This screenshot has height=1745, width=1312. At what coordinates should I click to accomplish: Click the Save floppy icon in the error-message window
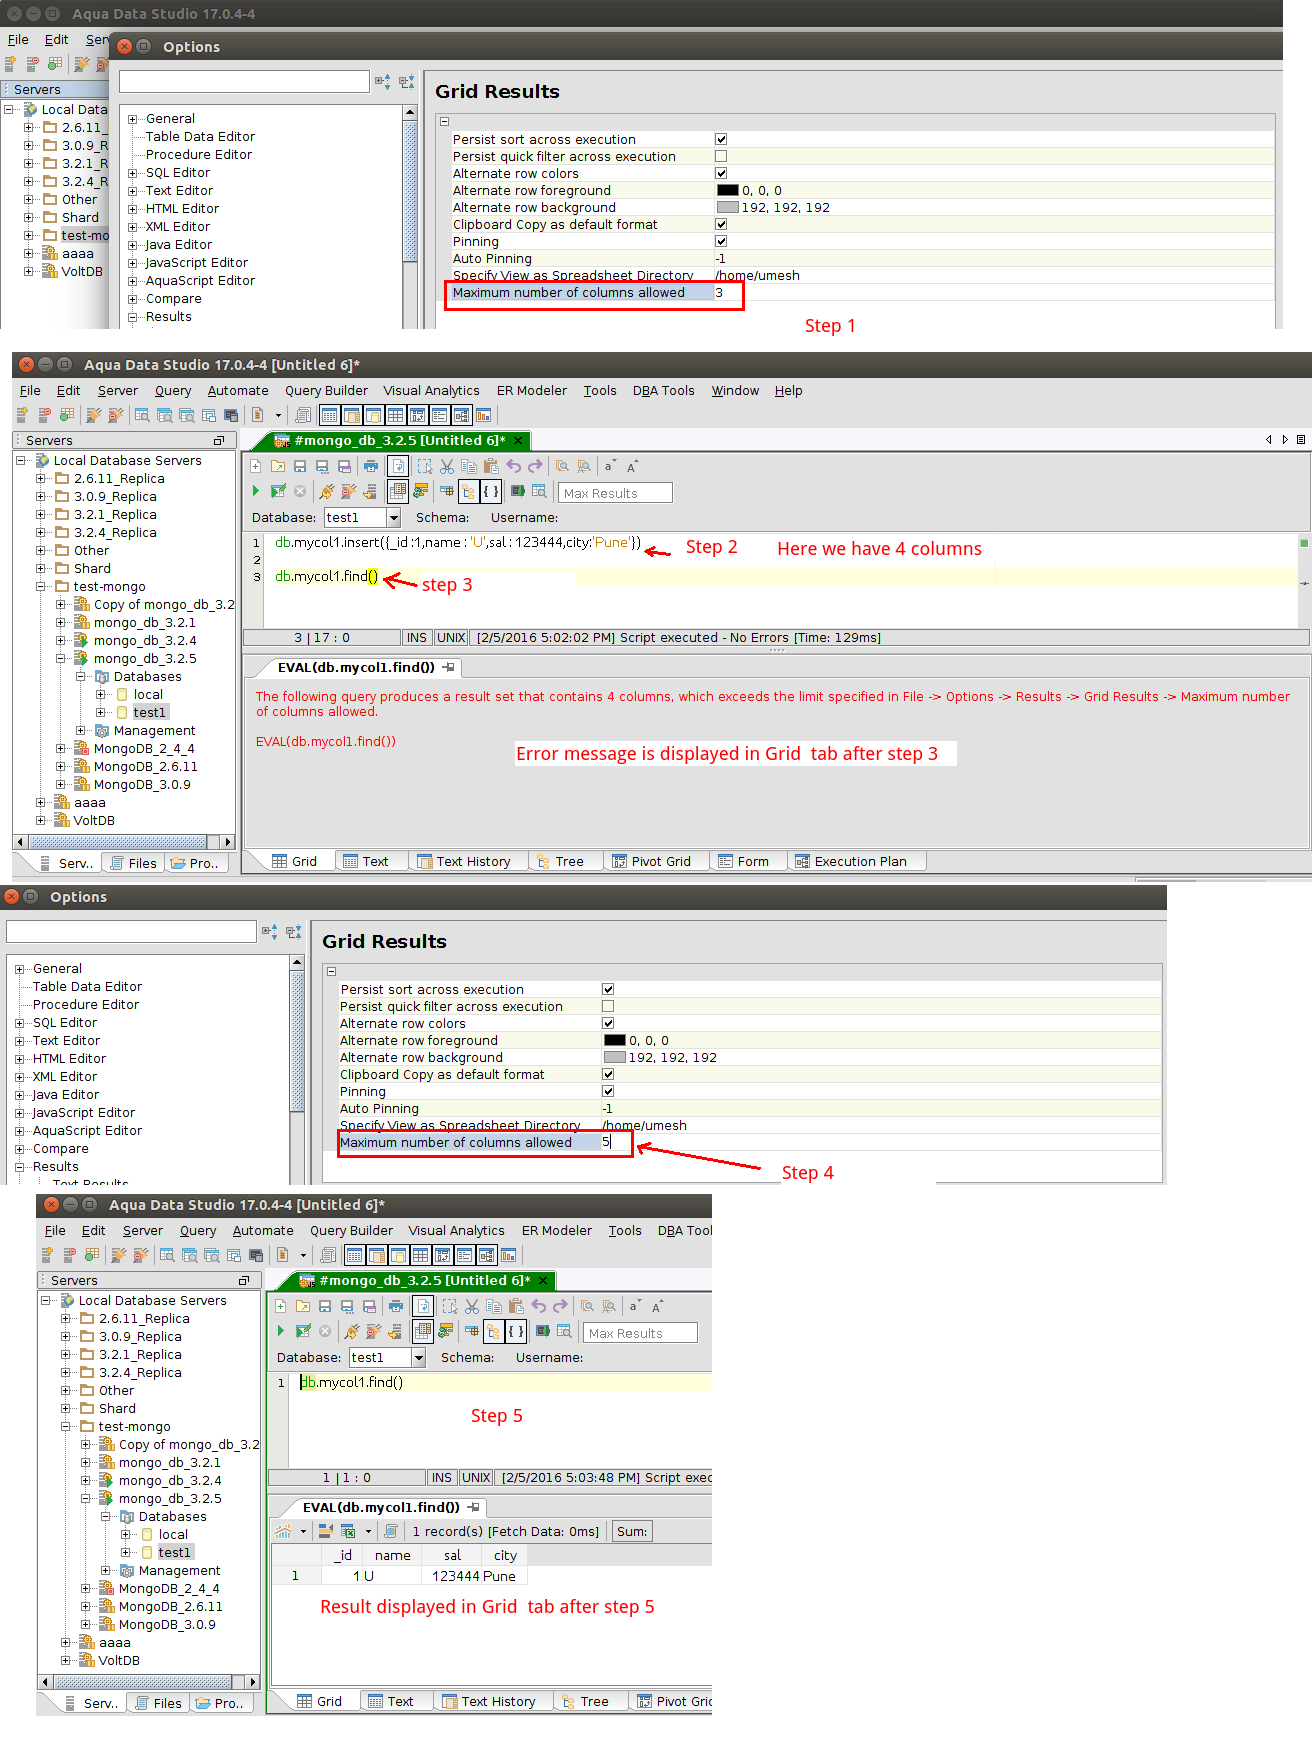tap(299, 466)
